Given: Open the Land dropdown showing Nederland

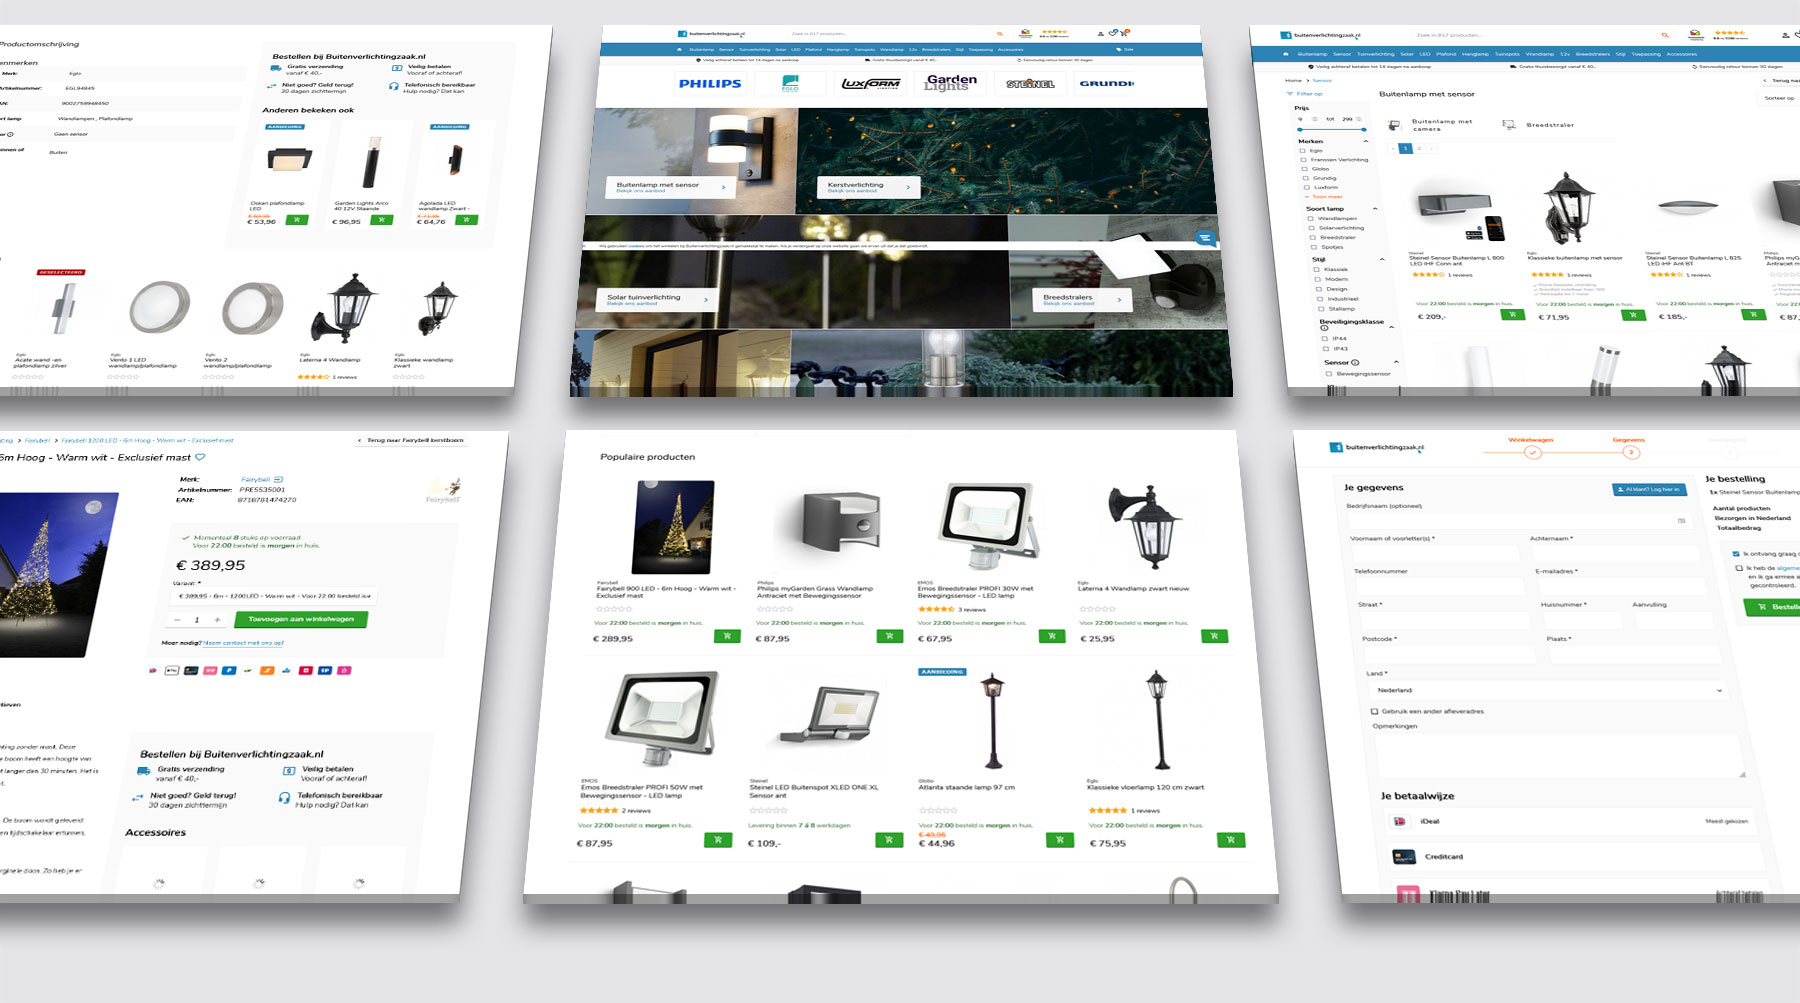Looking at the screenshot, I should [1549, 690].
